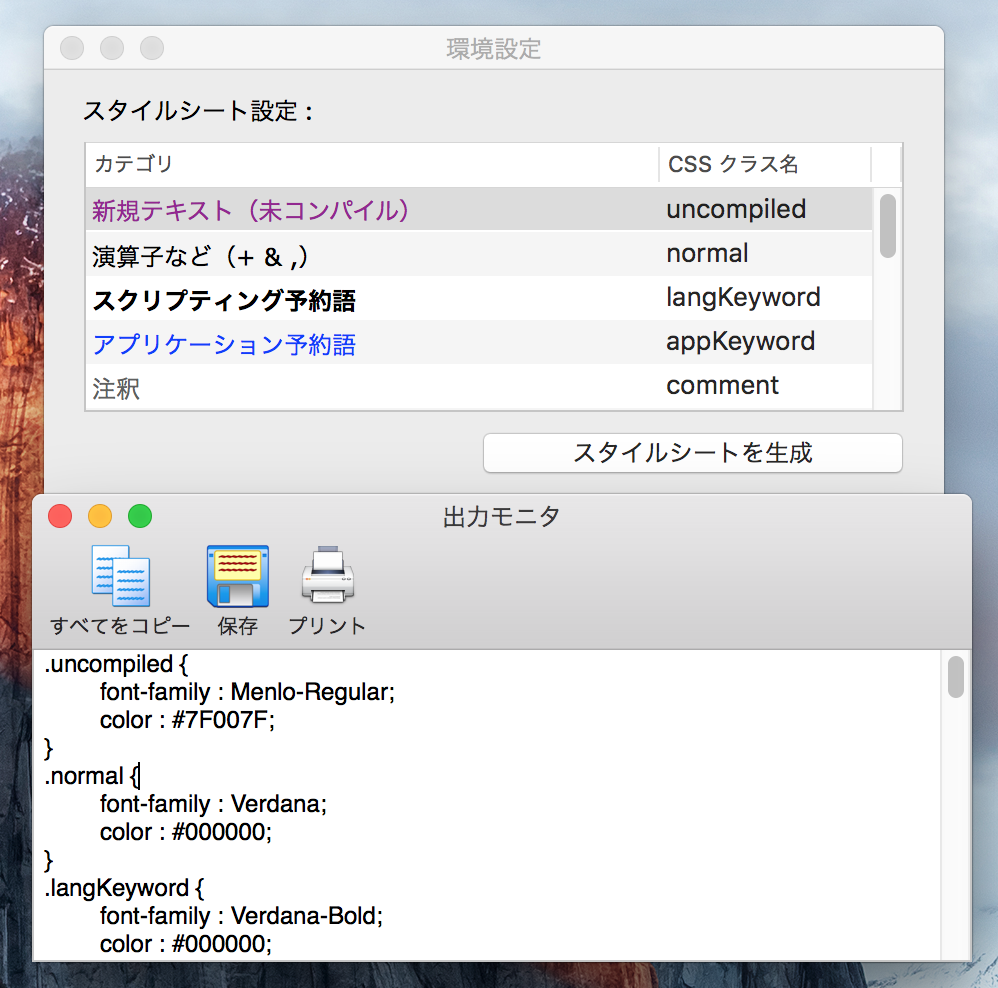998x988 pixels.
Task: Click the uncompiled CSS class cell
Action: click(736, 209)
